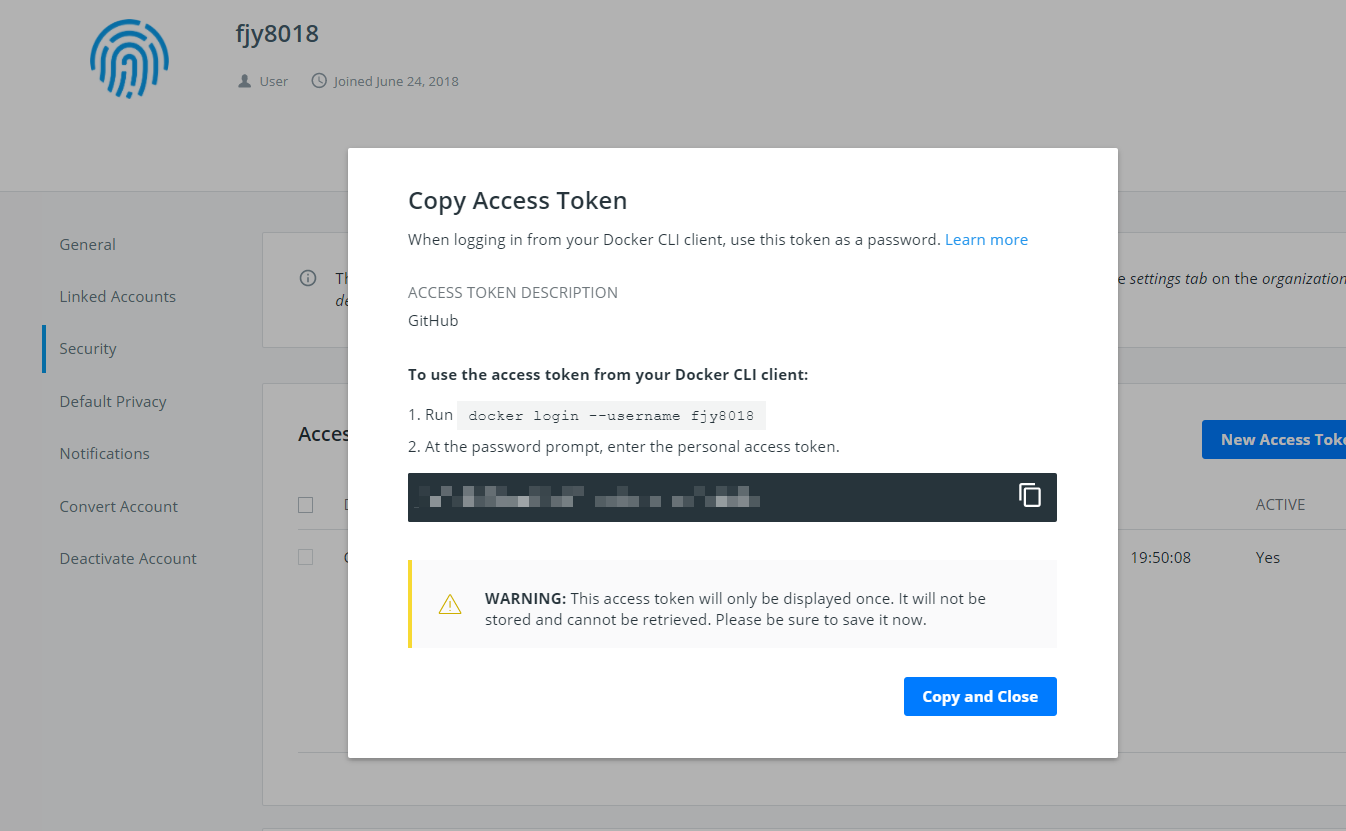Click the New Access Token button

tap(1273, 440)
